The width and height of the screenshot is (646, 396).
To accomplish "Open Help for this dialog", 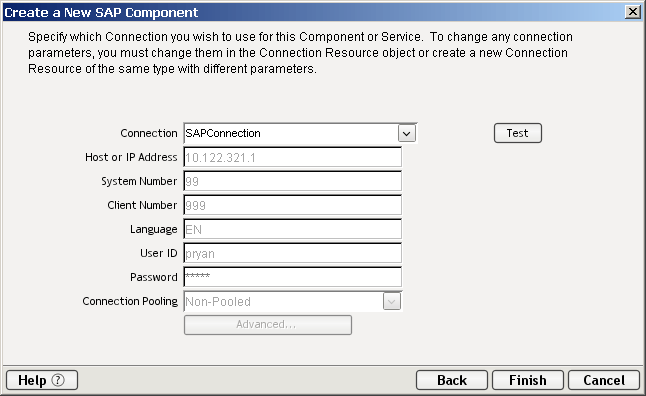I will 42,380.
